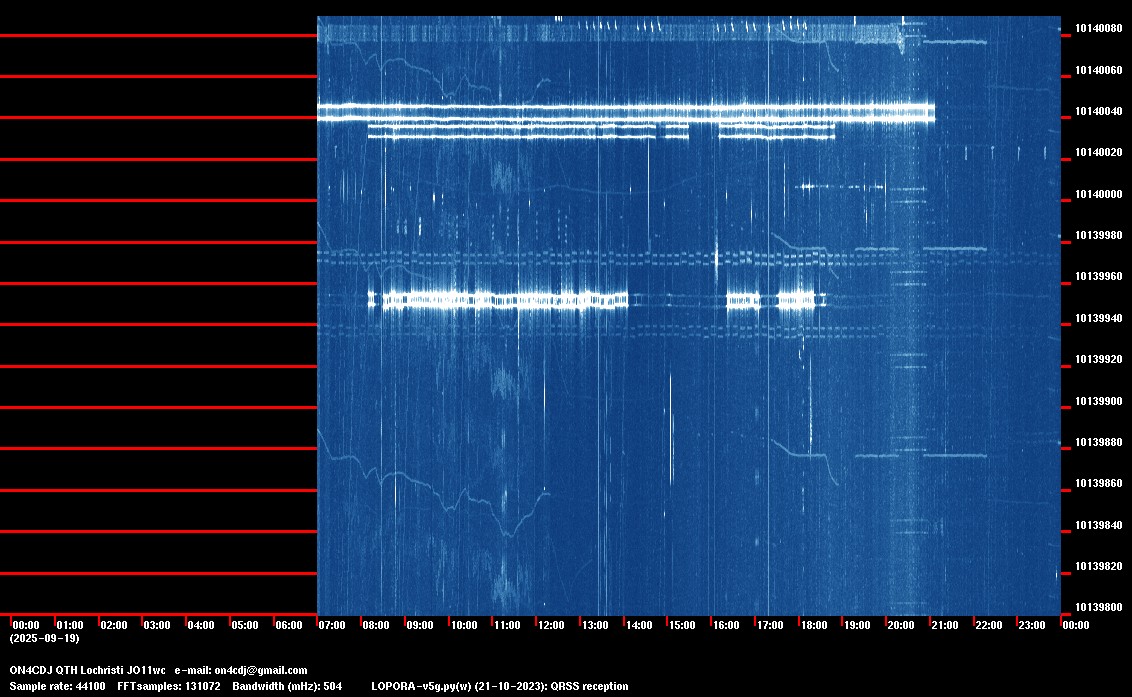This screenshot has width=1132, height=697.
Task: Select the 10139940 frequency label
Action: click(1099, 319)
